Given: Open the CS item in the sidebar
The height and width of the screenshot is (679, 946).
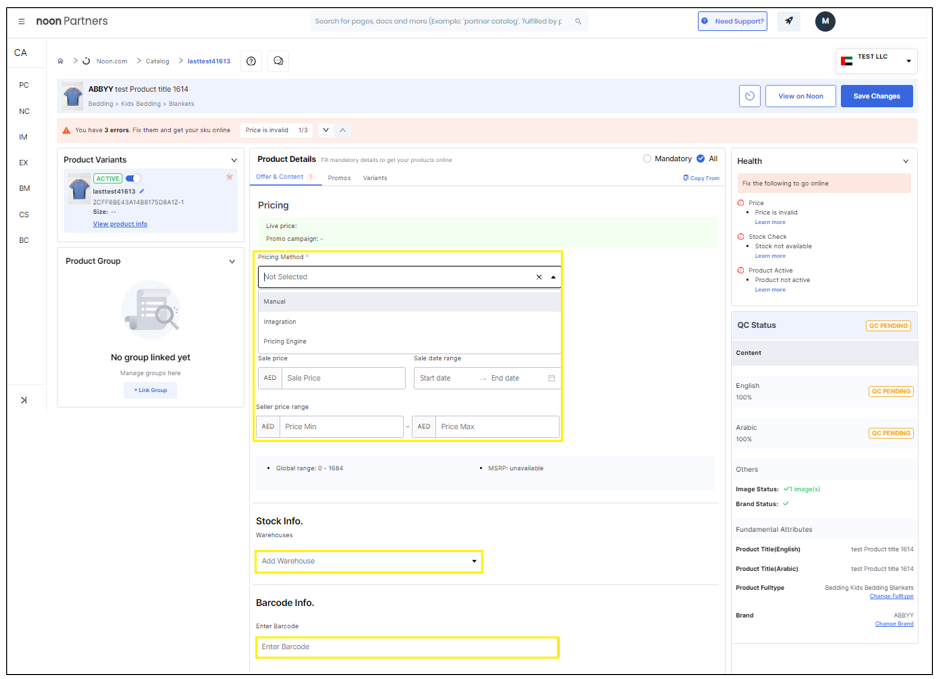Looking at the screenshot, I should point(24,214).
